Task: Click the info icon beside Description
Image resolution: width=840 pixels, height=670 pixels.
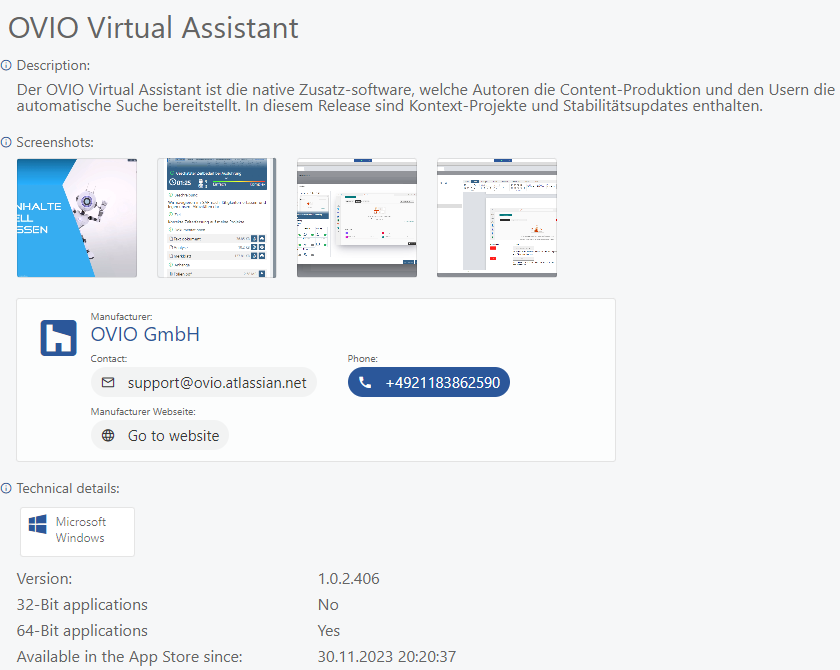Action: (6, 65)
